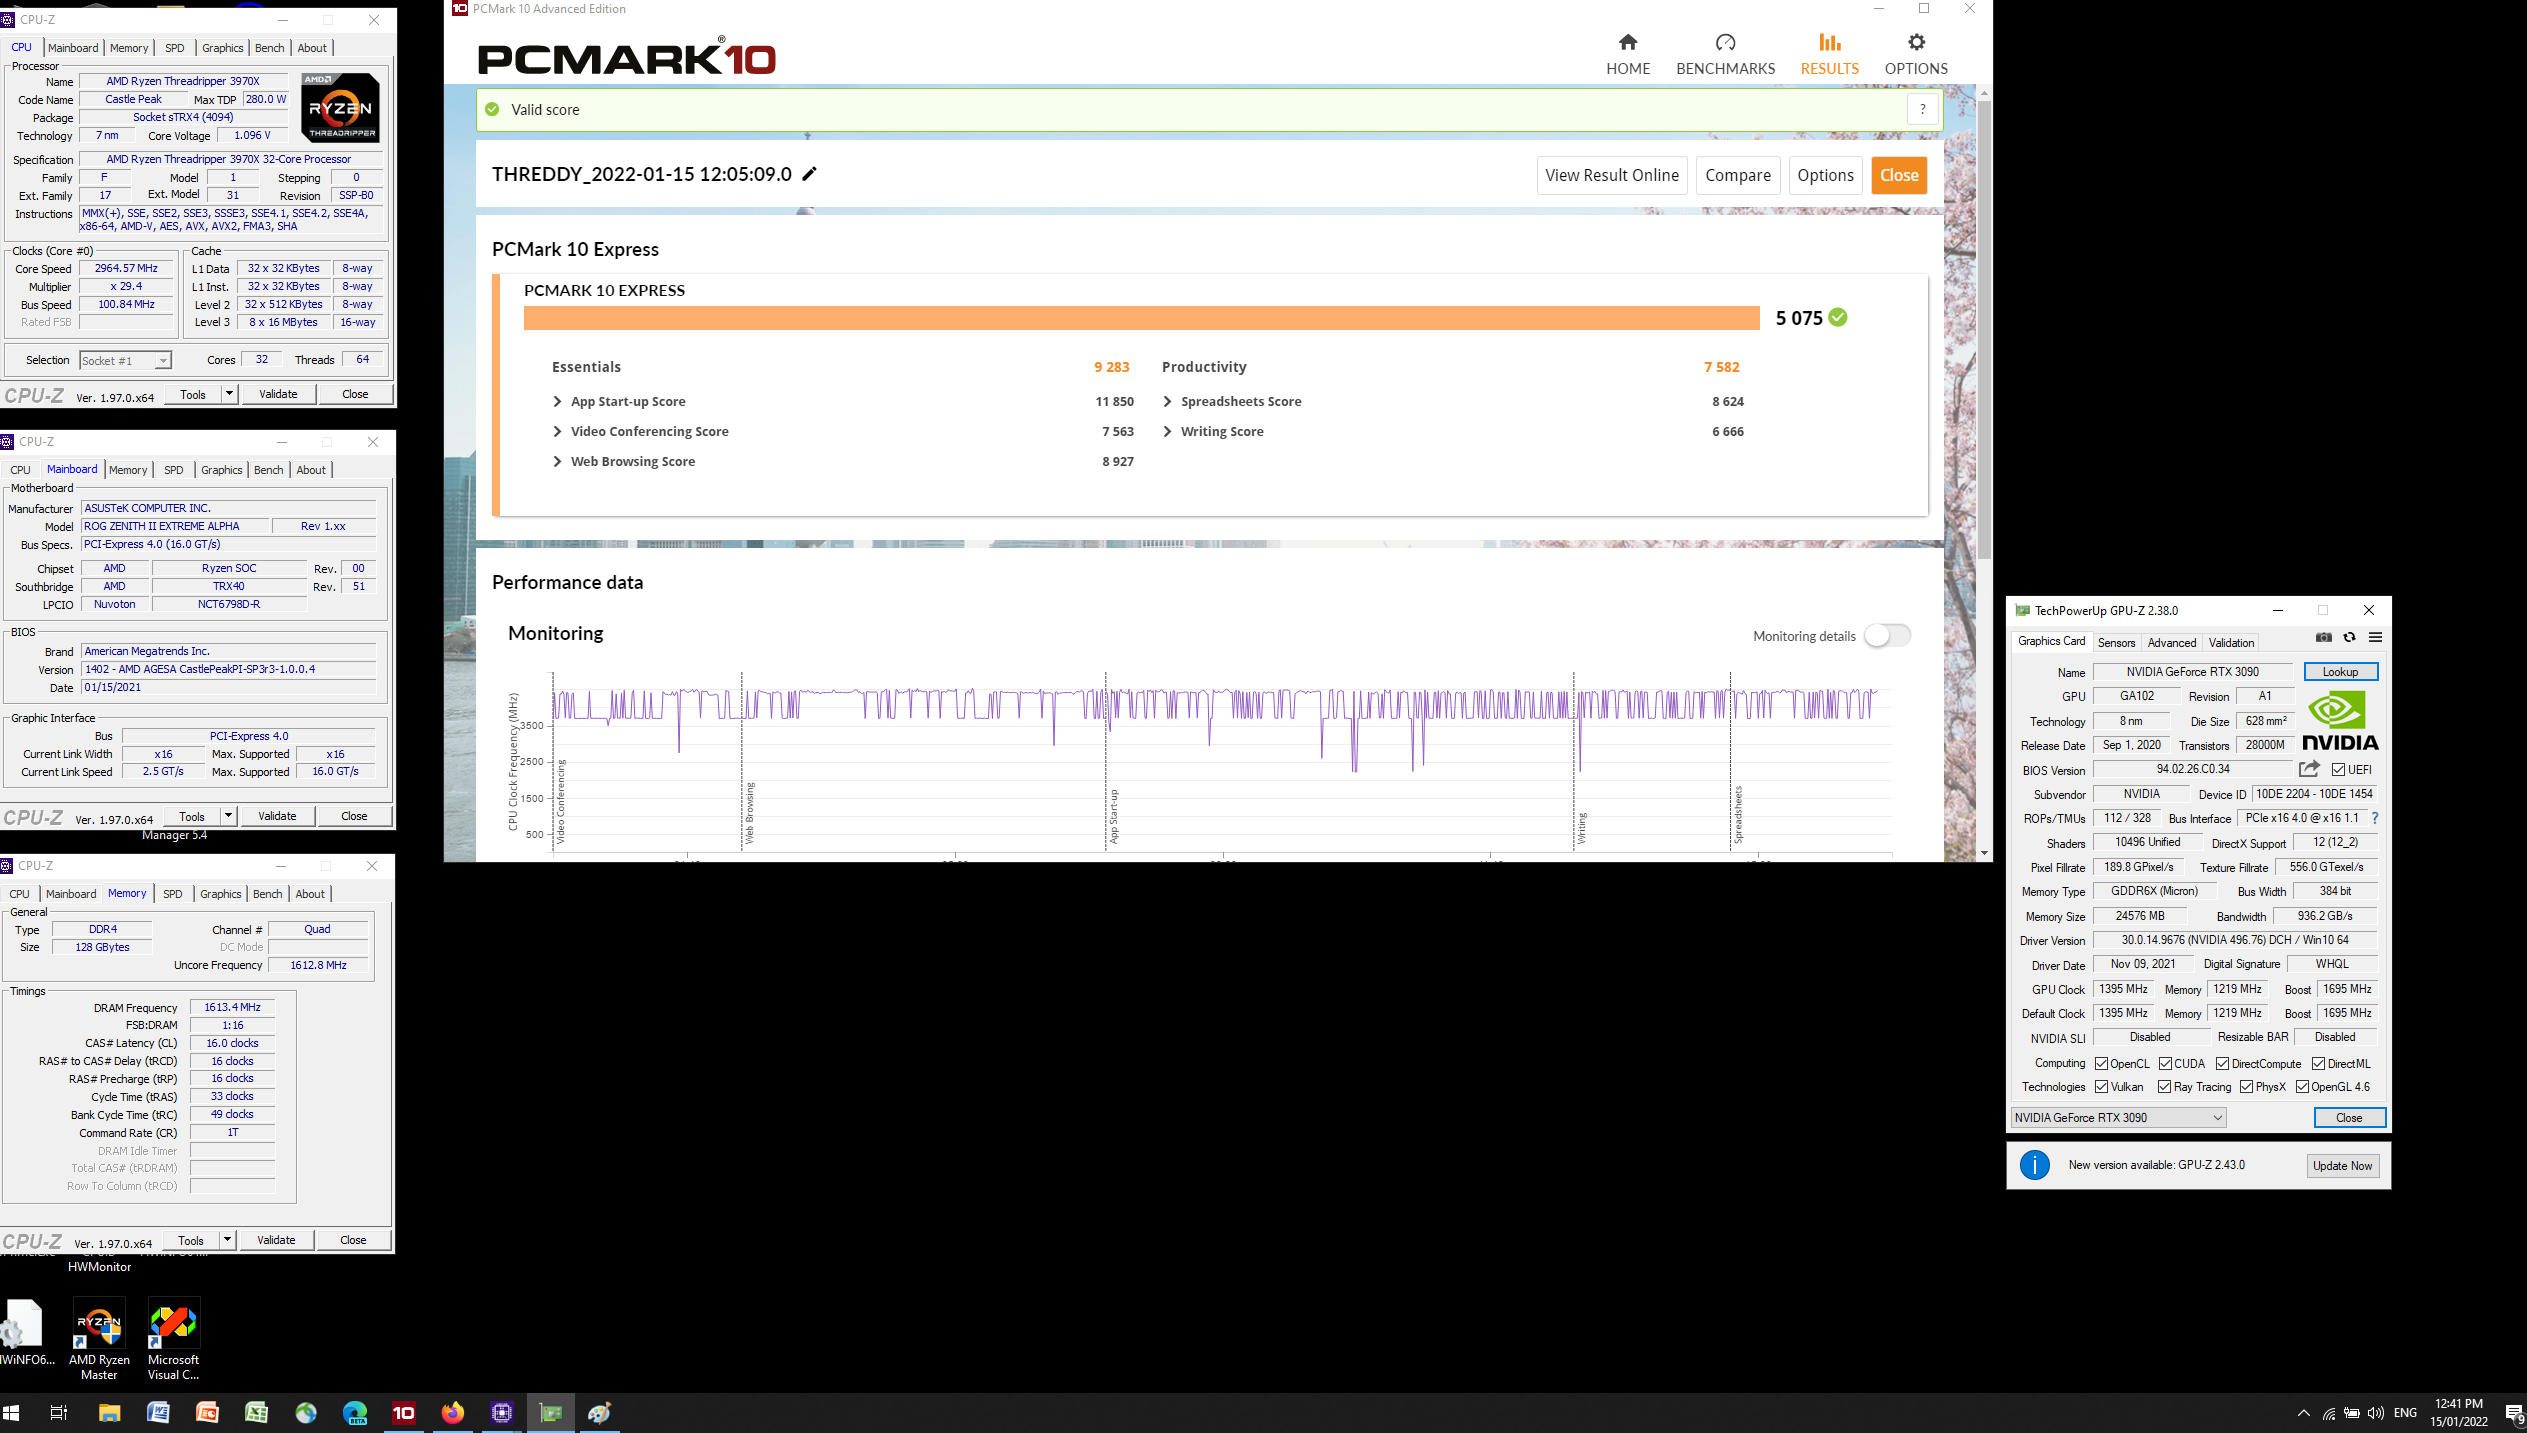Click Validate in the top CPU-Z window
Image resolution: width=2527 pixels, height=1433 pixels.
click(278, 394)
